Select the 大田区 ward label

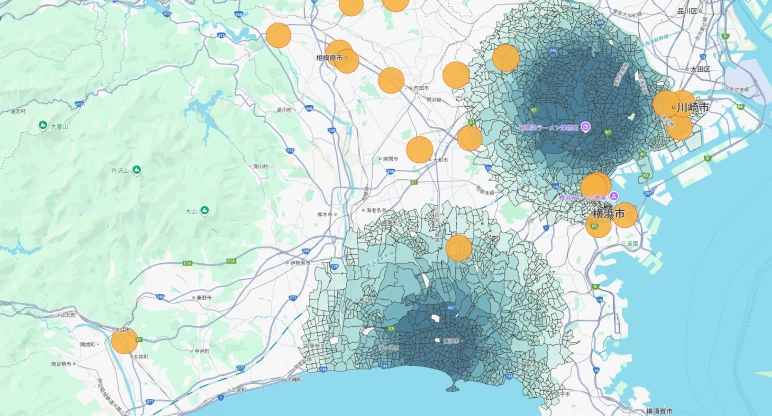pyautogui.click(x=699, y=69)
